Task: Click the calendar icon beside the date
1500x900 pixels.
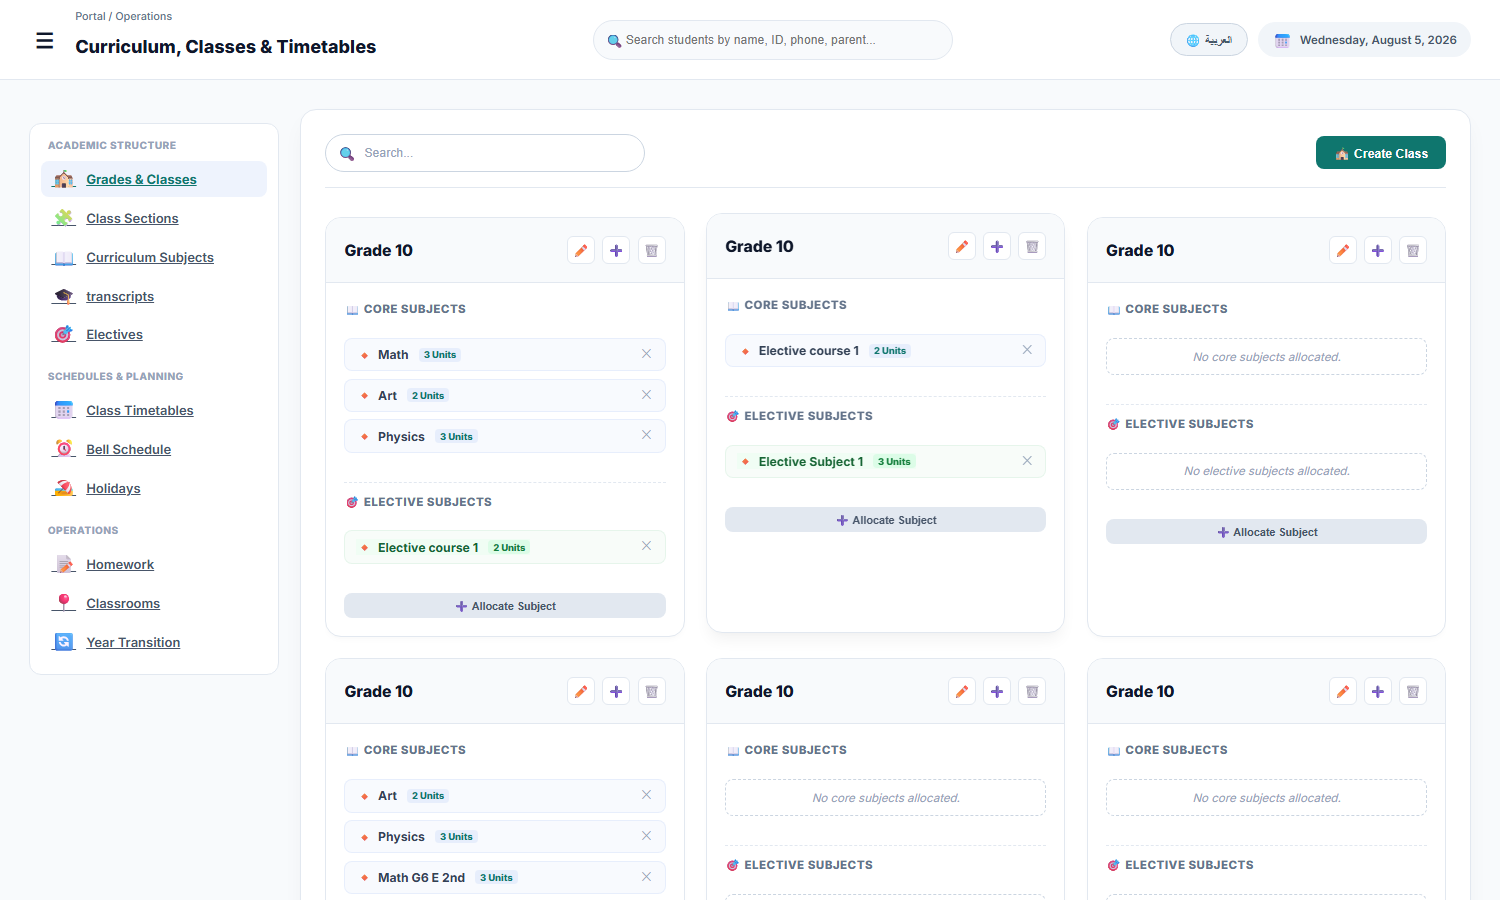Action: (x=1282, y=41)
